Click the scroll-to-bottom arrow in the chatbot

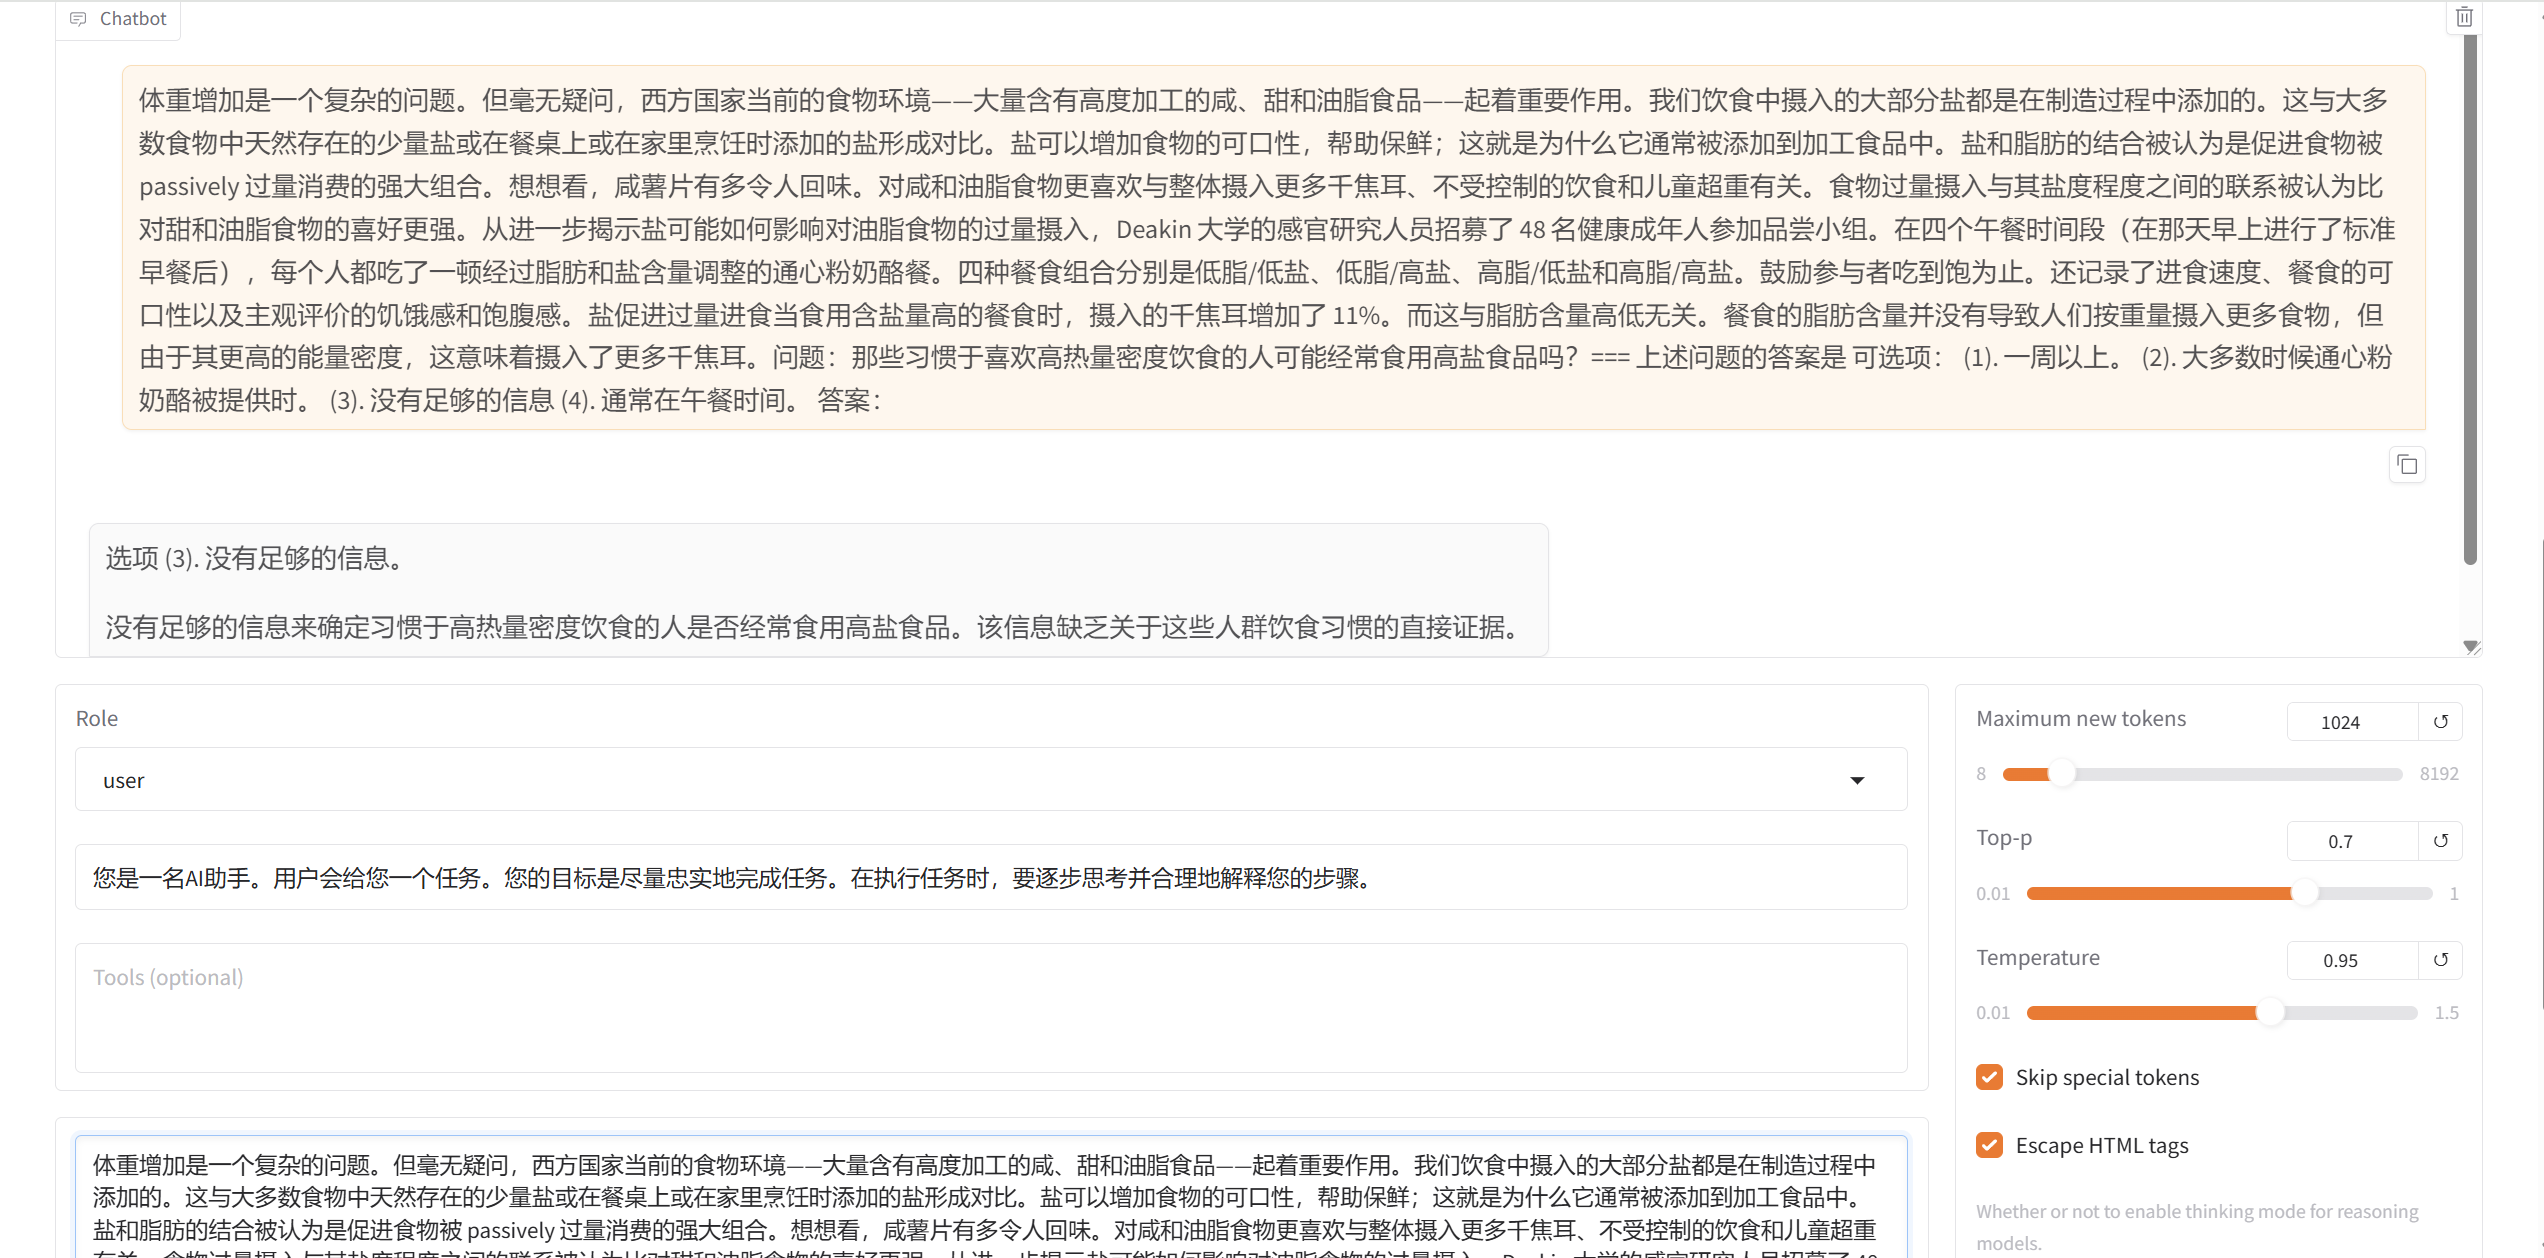[2470, 647]
